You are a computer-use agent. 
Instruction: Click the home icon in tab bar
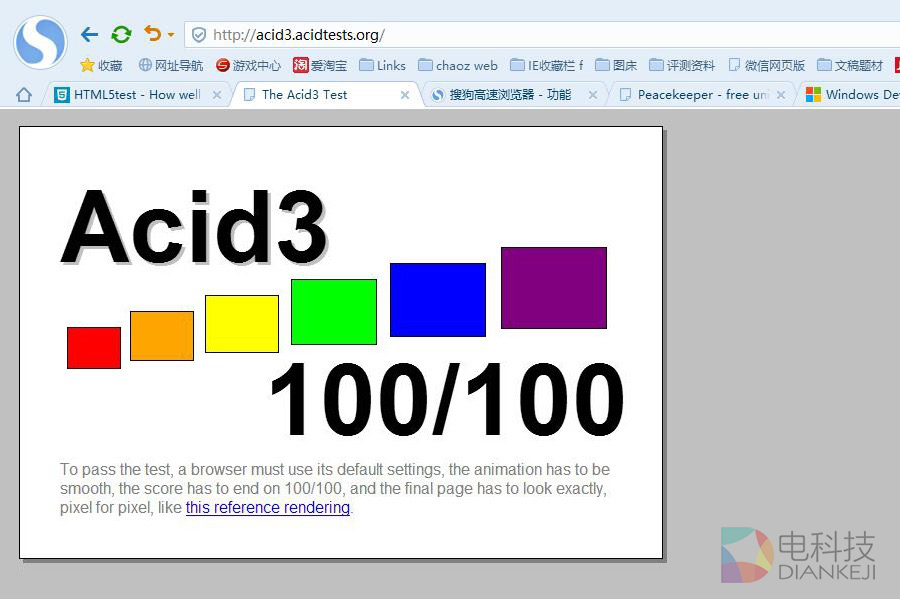(x=24, y=94)
